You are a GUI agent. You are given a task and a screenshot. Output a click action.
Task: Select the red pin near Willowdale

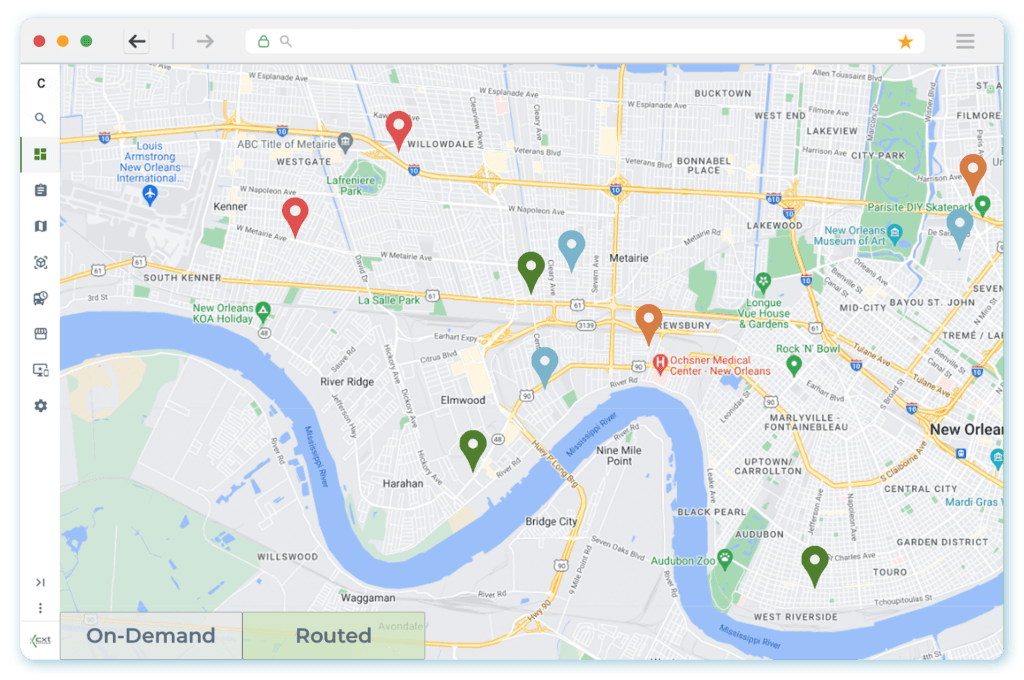tap(399, 129)
